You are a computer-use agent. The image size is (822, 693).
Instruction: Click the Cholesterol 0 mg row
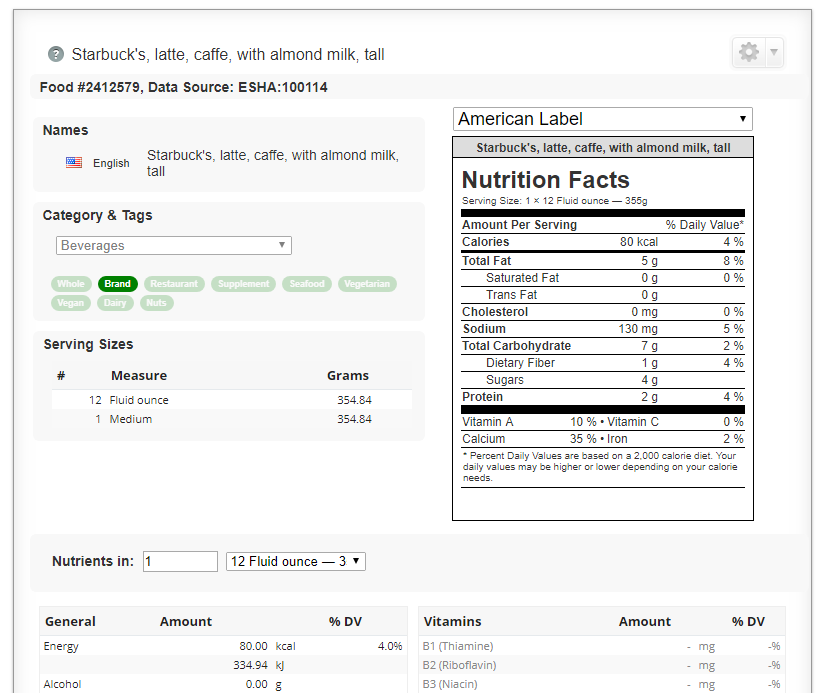602,312
